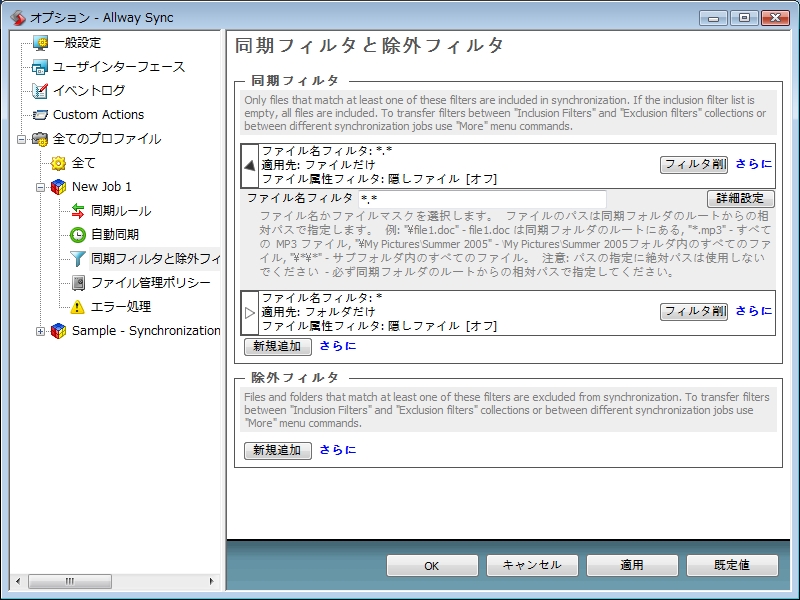Expand the フォルダだけ filter details
The image size is (800, 600).
tap(249, 313)
